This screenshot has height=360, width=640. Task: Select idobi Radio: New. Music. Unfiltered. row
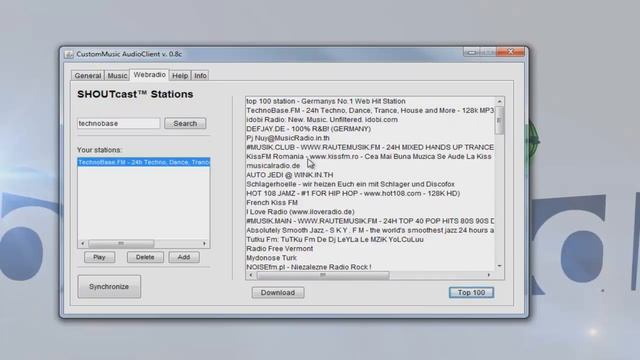[370, 120]
